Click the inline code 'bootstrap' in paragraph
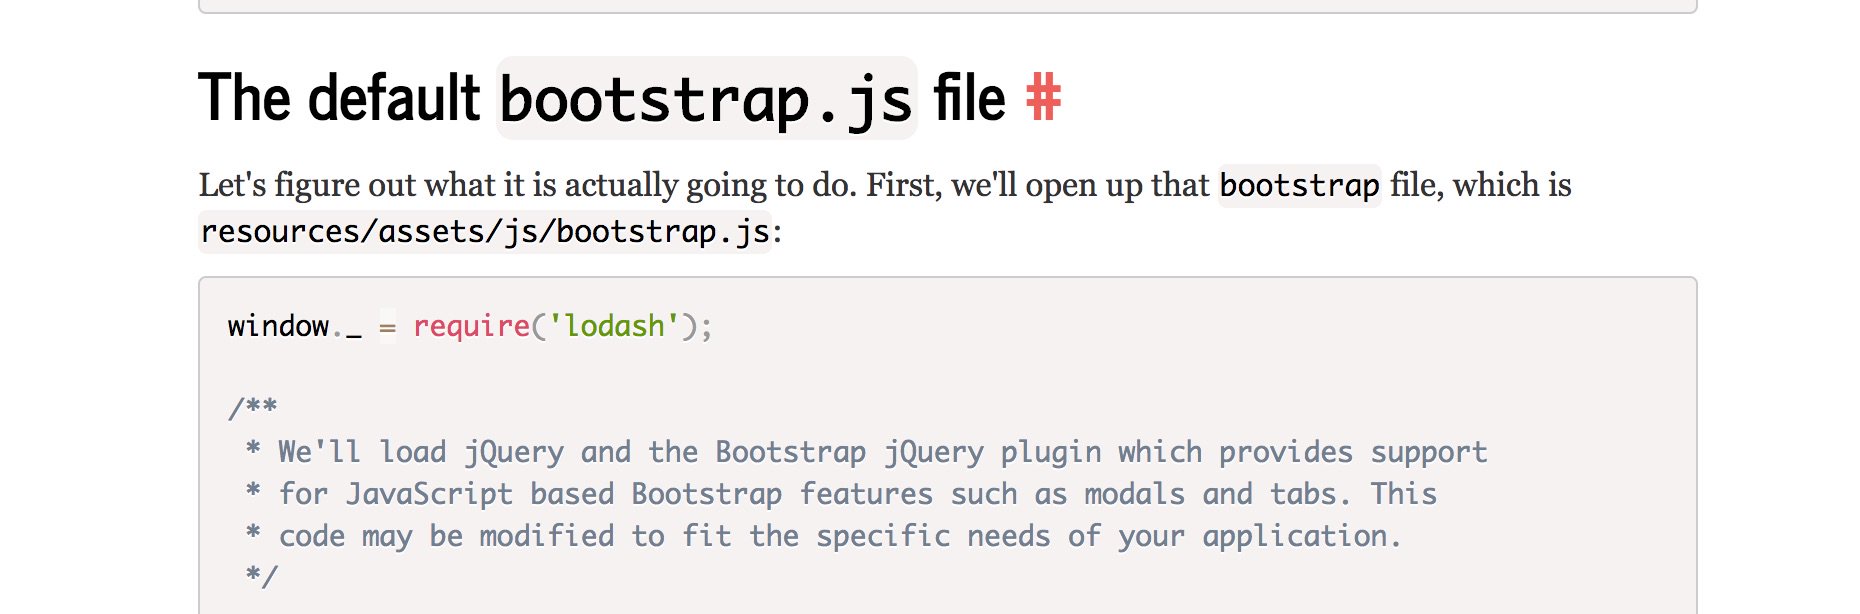The width and height of the screenshot is (1860, 614). (x=1299, y=185)
